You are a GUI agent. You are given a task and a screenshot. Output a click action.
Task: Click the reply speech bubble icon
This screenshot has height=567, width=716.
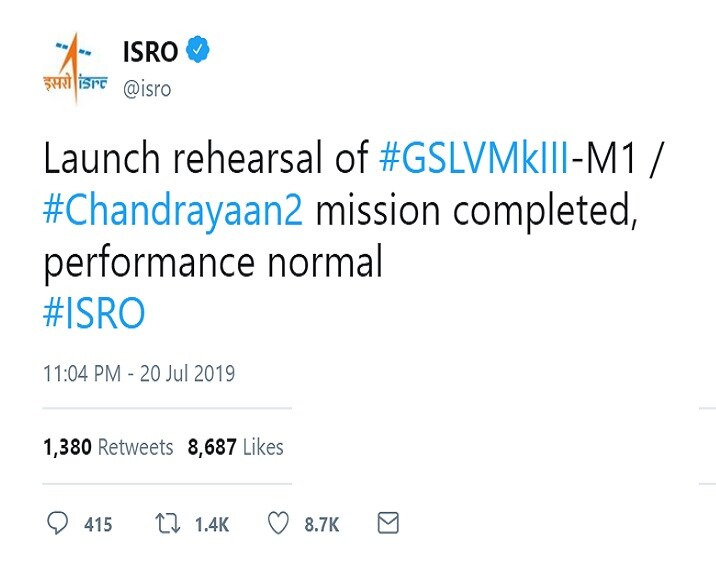point(57,523)
